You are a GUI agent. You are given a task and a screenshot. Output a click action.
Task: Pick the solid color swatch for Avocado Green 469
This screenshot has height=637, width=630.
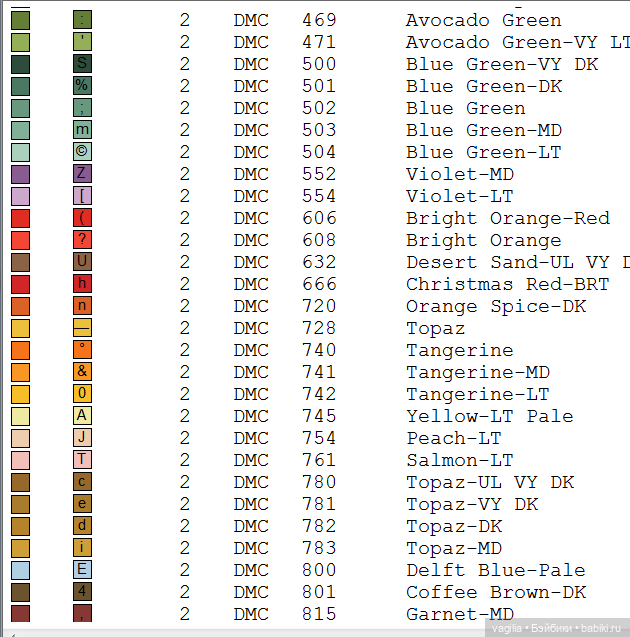(x=20, y=20)
